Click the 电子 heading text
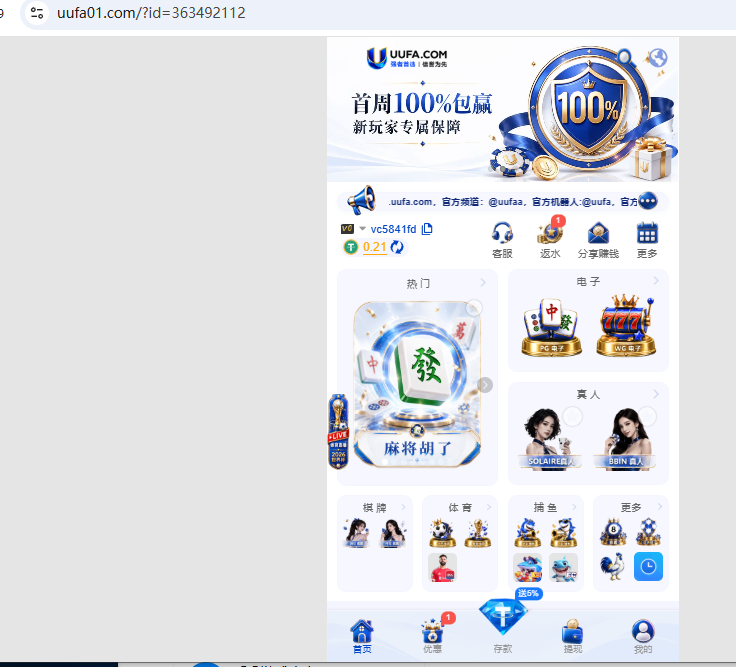736x667 pixels. (x=588, y=282)
